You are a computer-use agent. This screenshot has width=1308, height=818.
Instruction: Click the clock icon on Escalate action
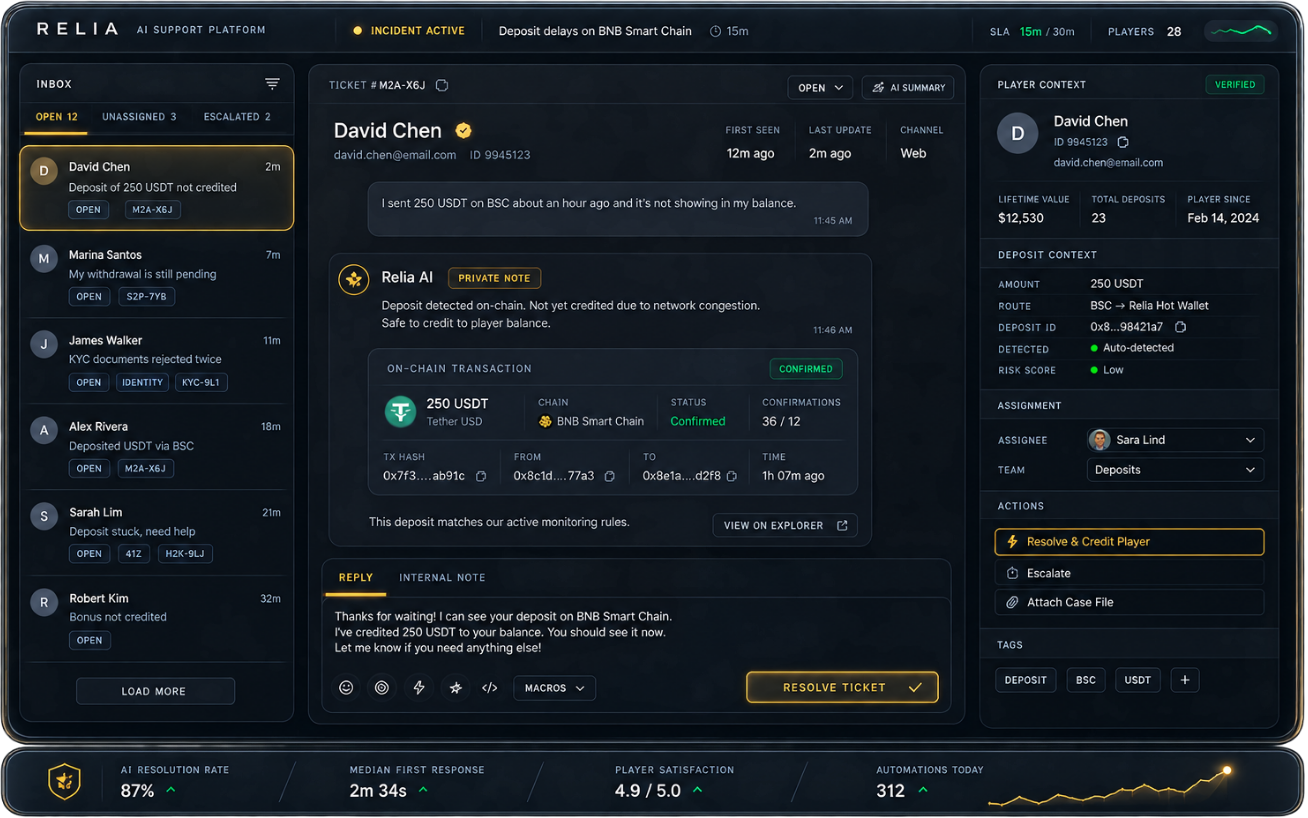[x=1012, y=573]
